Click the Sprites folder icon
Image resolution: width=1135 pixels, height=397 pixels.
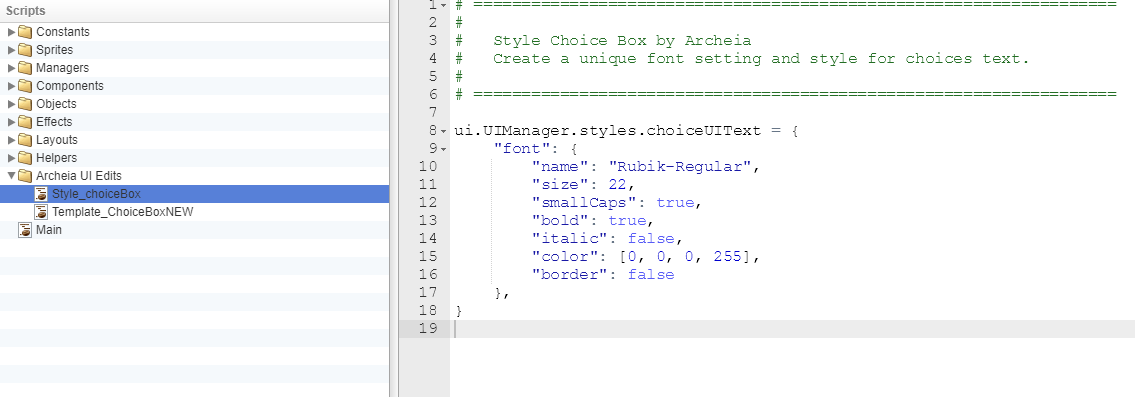pos(25,50)
